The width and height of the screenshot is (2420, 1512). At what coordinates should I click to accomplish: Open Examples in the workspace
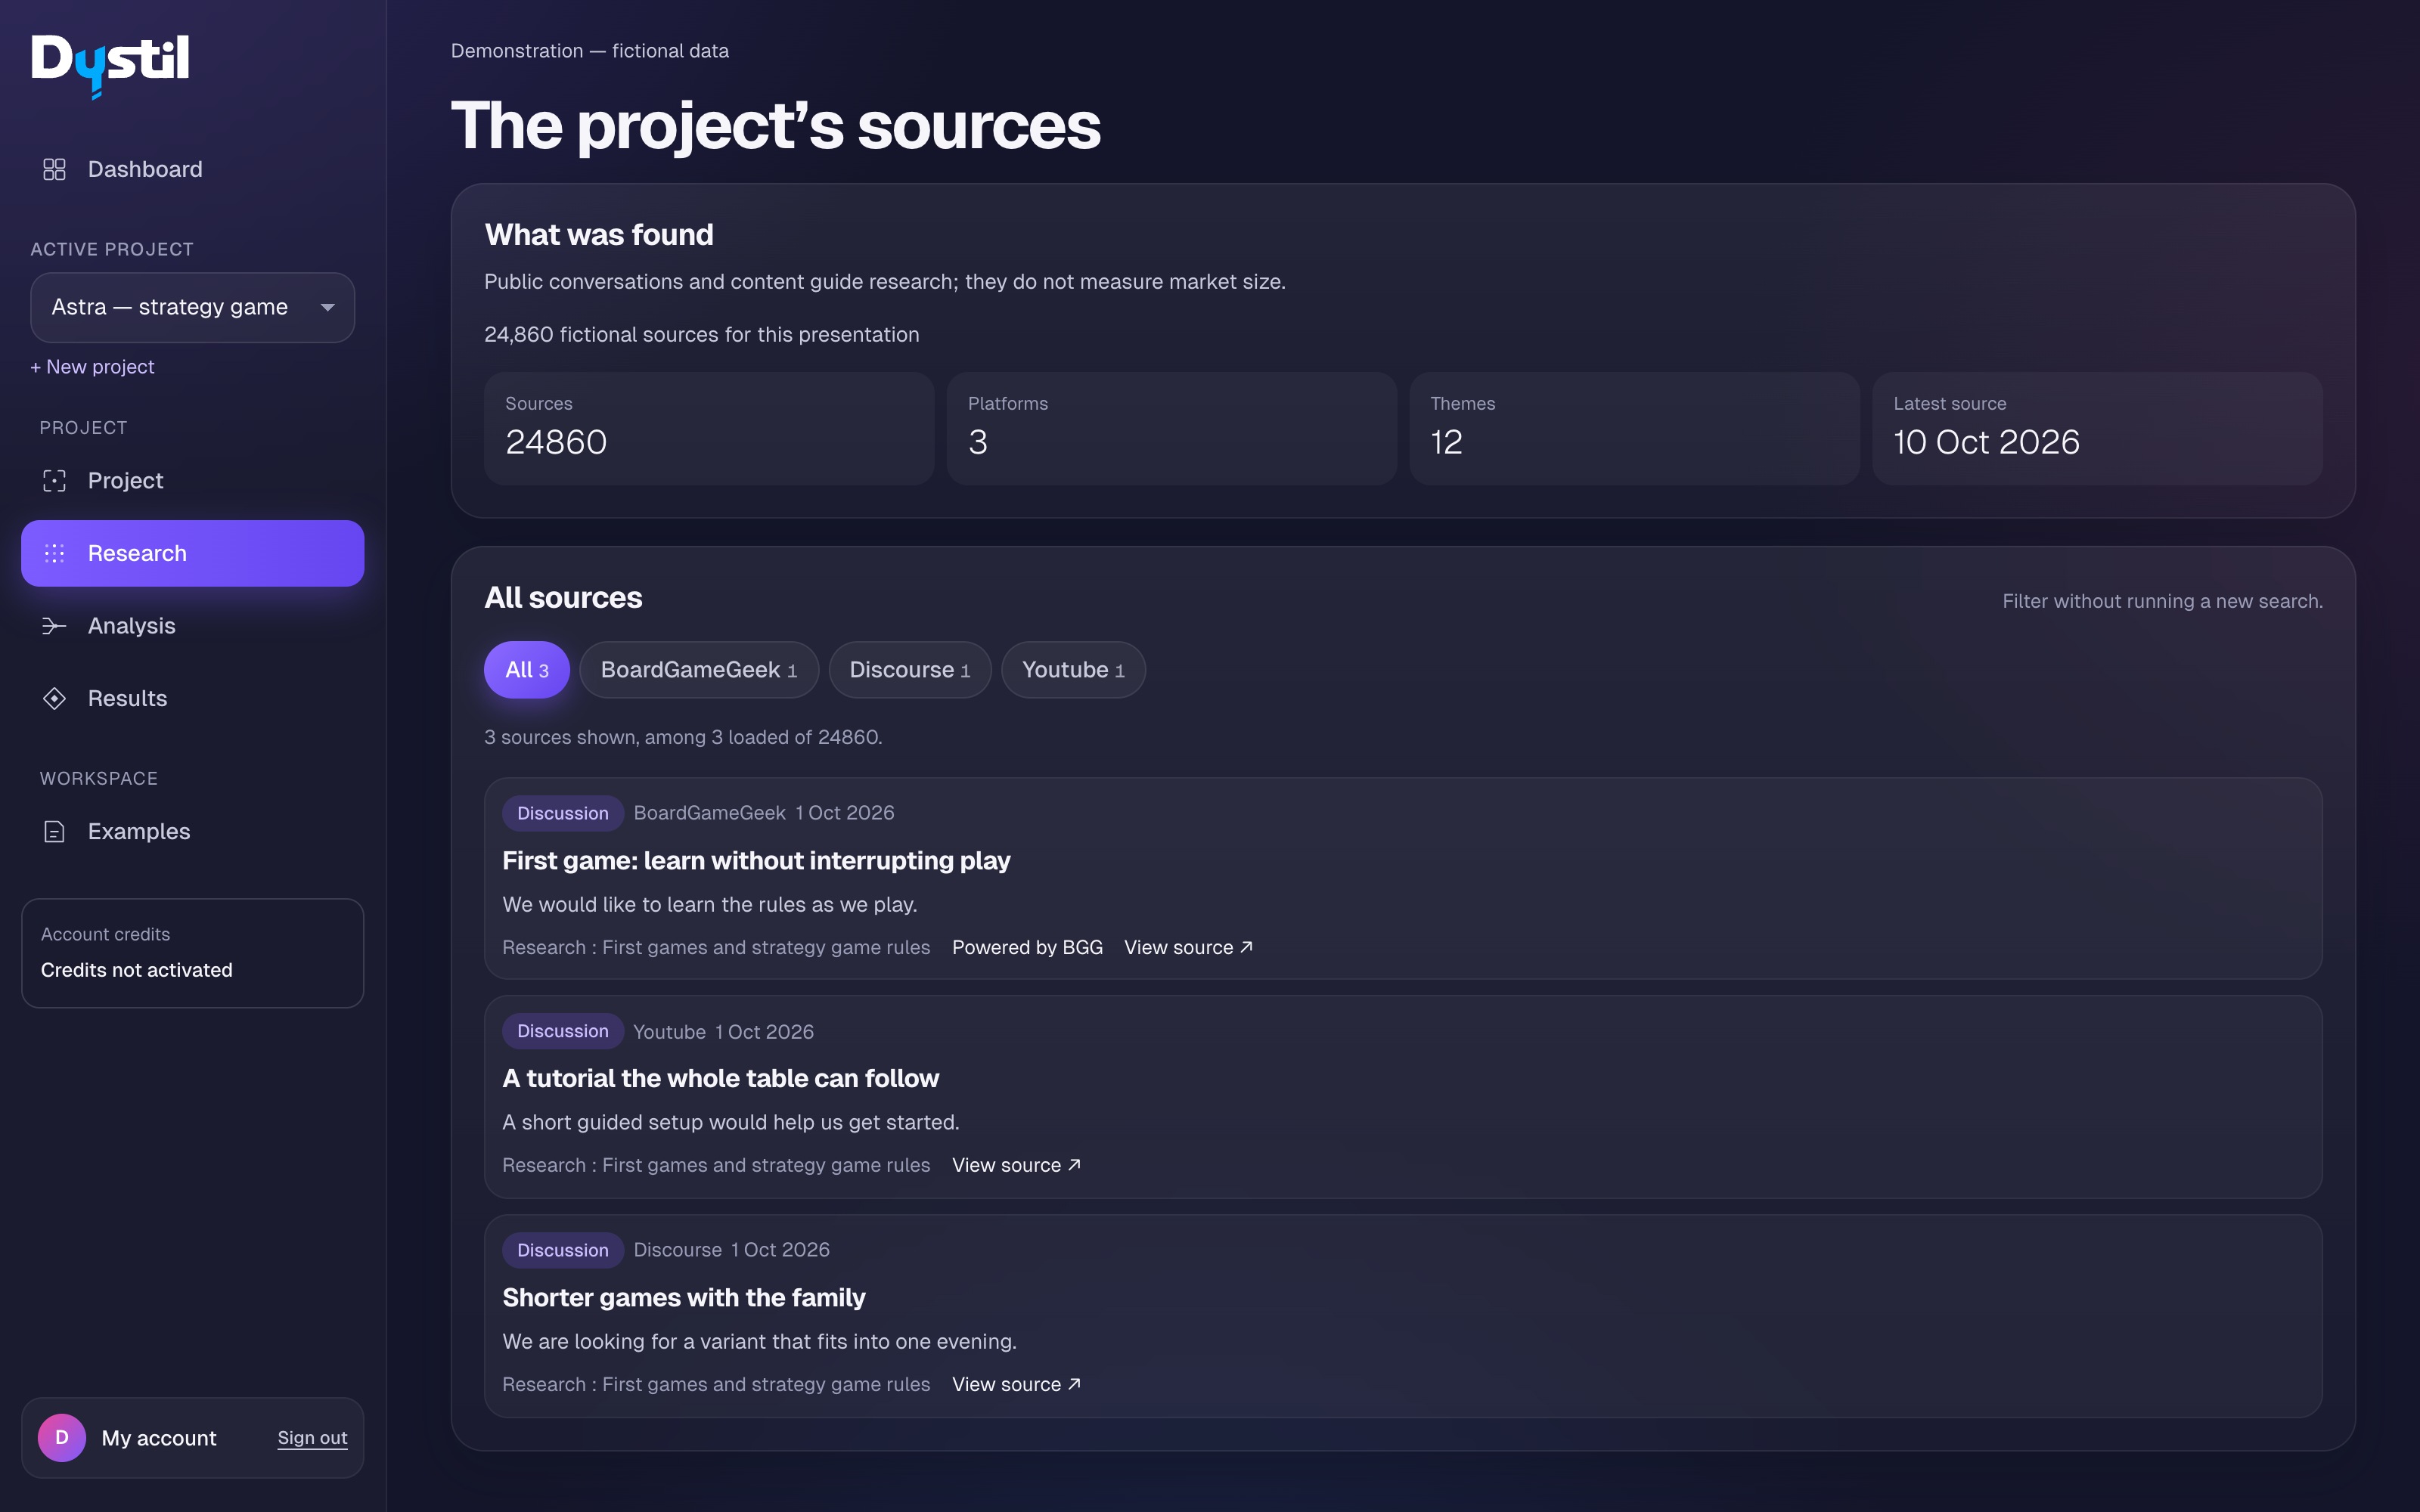[x=192, y=831]
